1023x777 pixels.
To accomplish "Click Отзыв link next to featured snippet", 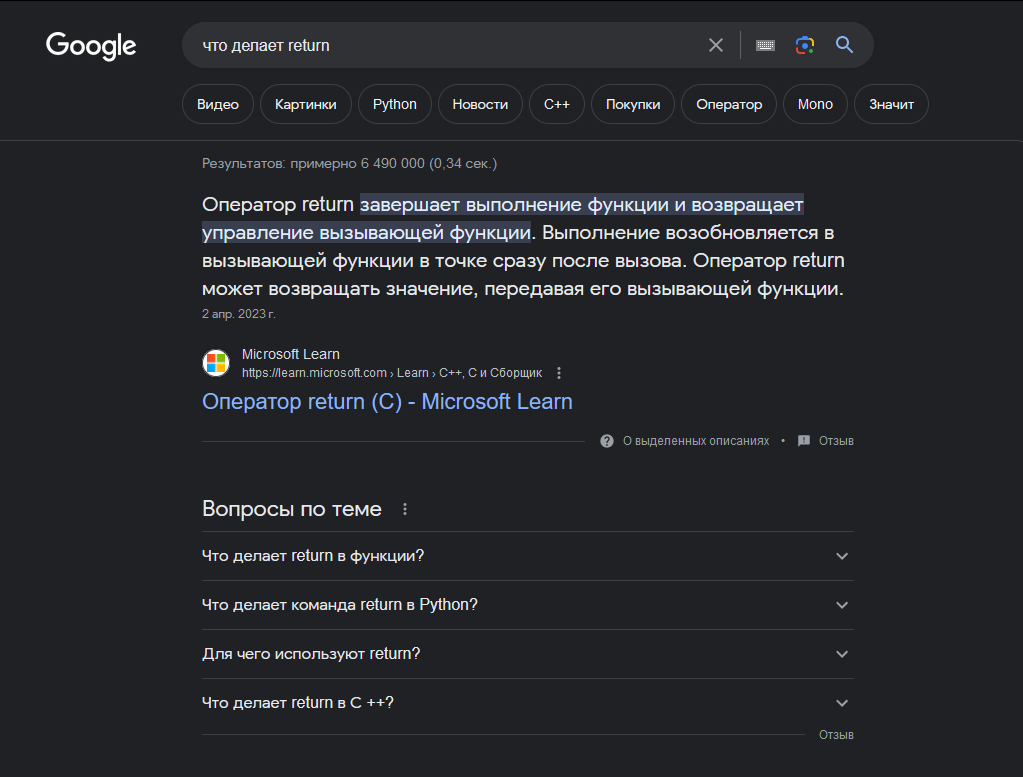I will point(836,441).
